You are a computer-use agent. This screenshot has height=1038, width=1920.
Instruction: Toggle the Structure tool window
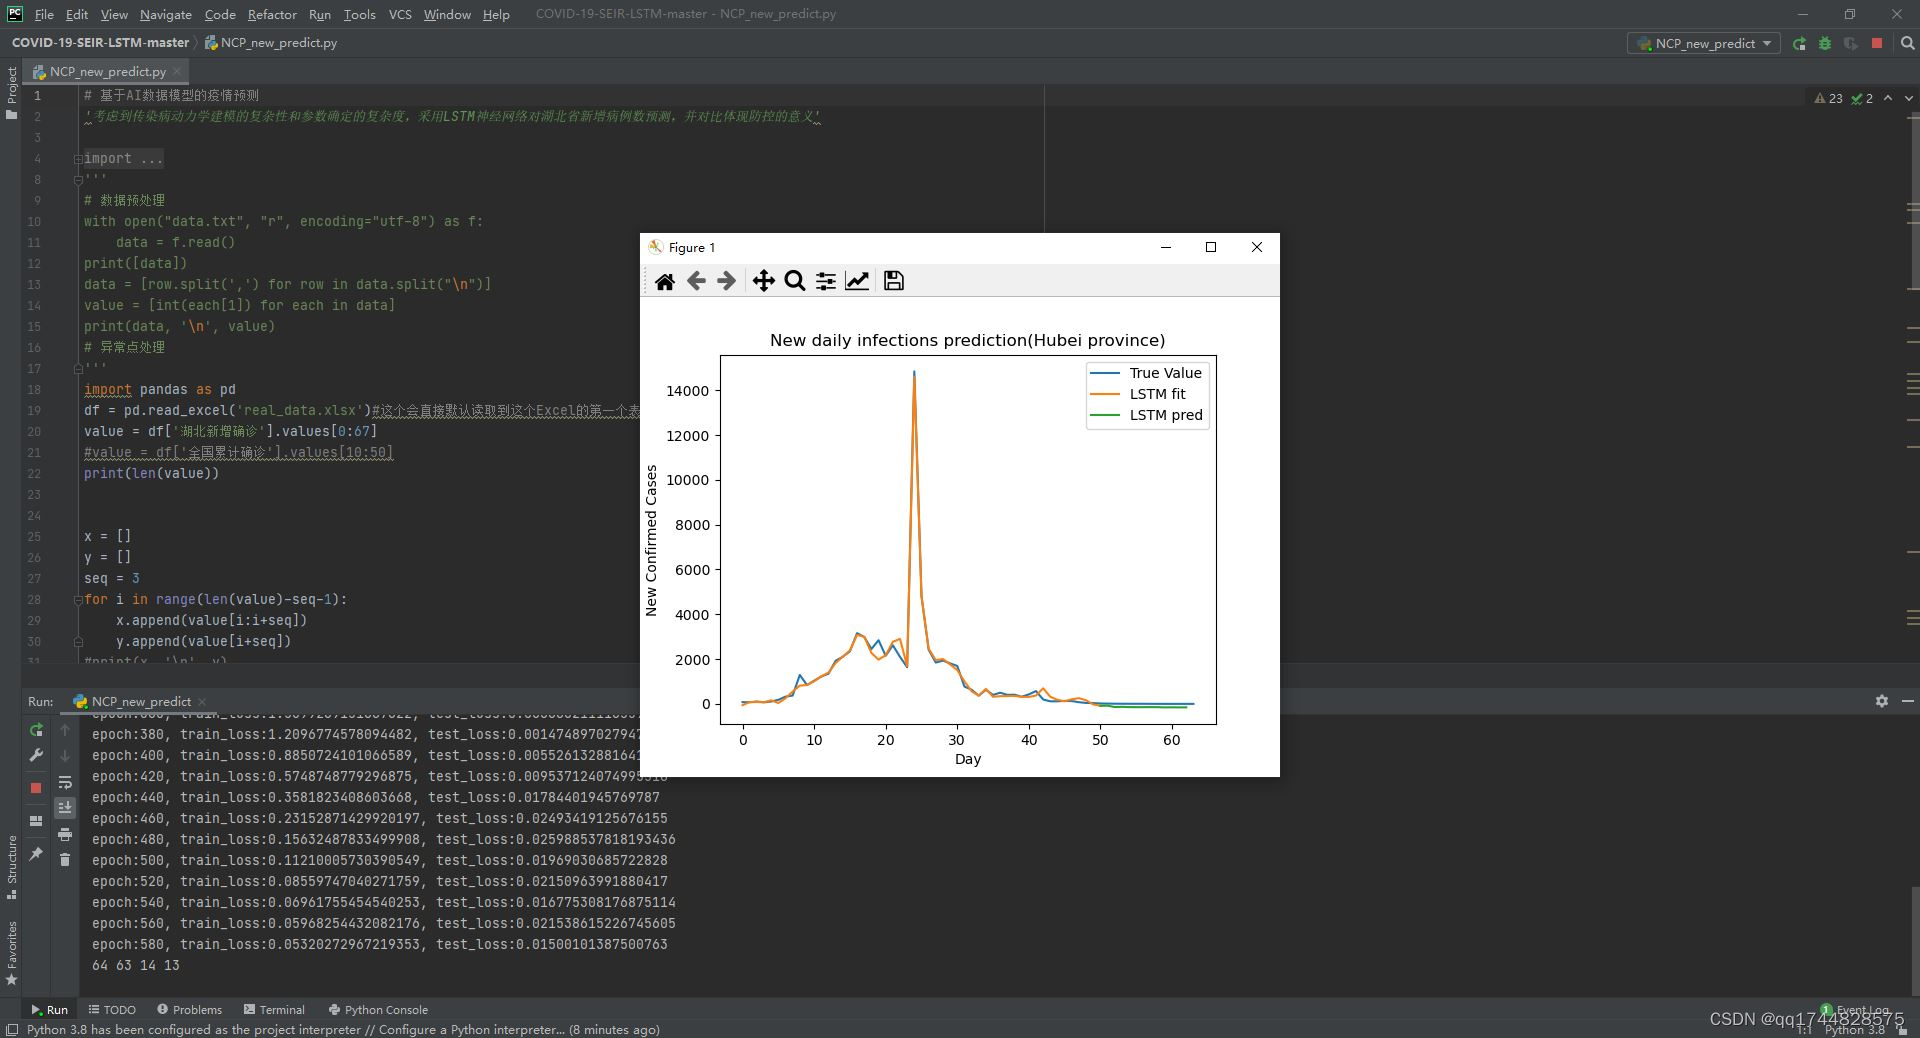11,867
